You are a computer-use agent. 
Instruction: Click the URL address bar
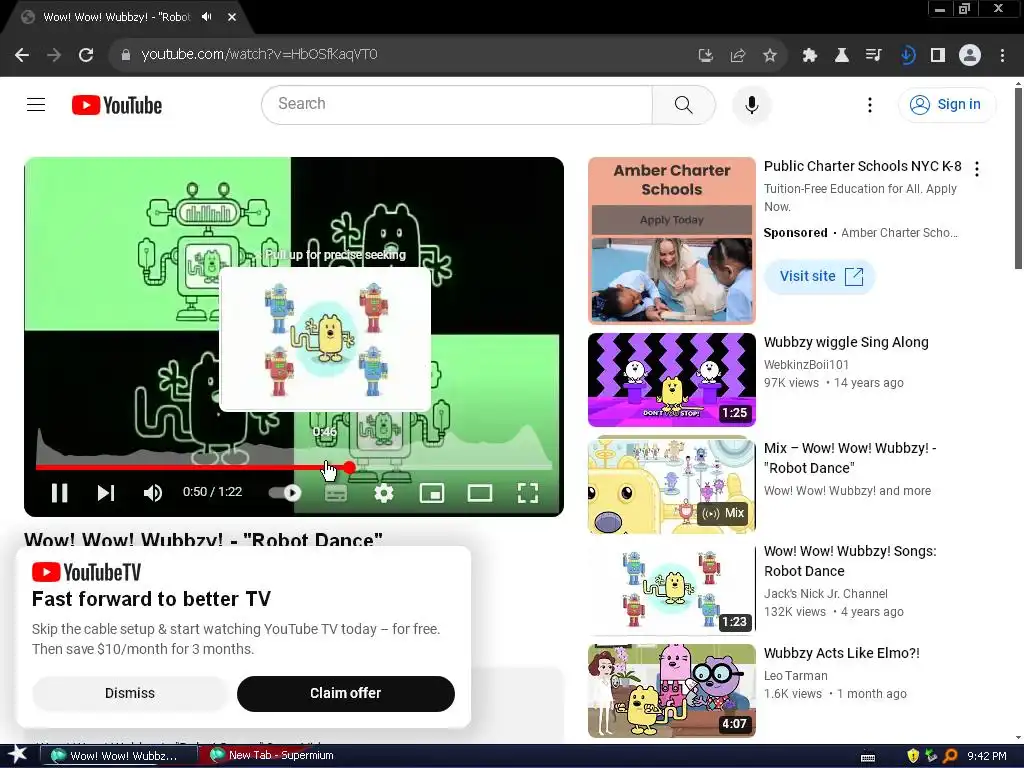tap(405, 54)
